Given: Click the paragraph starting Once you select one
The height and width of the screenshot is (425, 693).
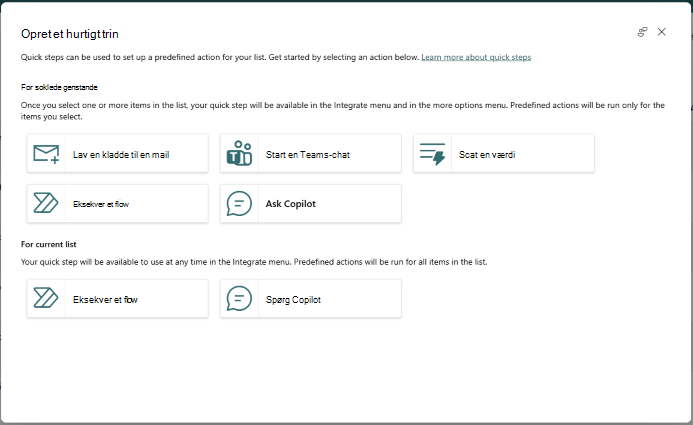Looking at the screenshot, I should 343,111.
